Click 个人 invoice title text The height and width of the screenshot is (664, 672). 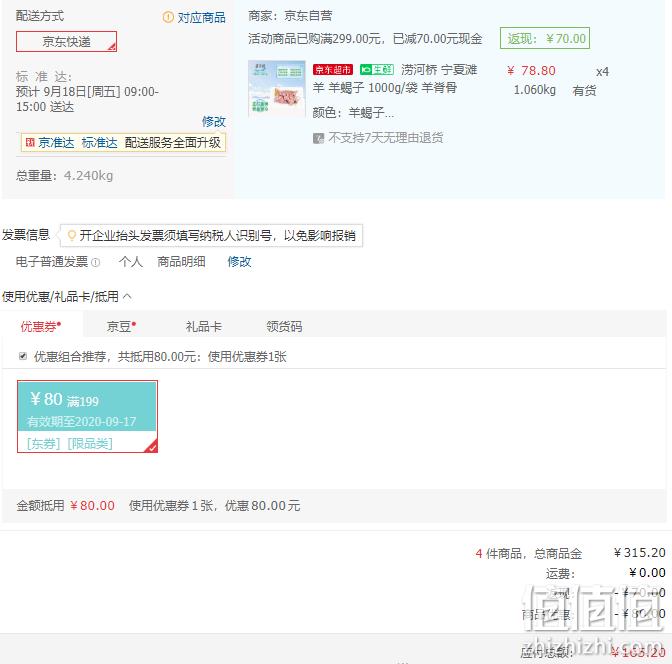pos(131,261)
